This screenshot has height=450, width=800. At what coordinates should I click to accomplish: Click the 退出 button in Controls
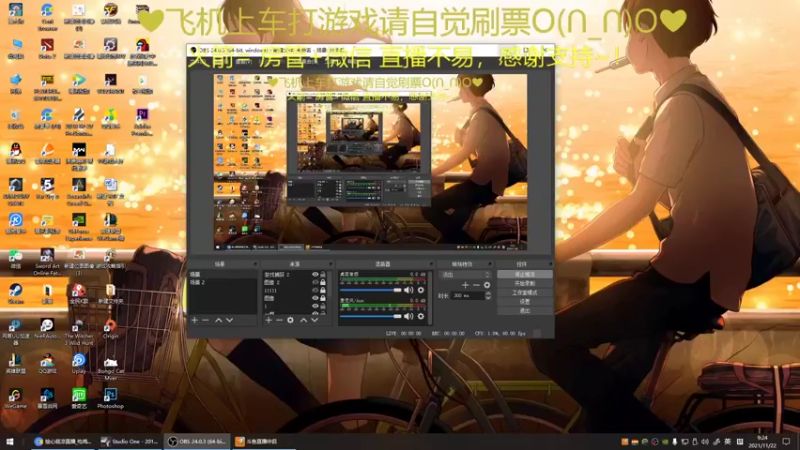(x=524, y=311)
